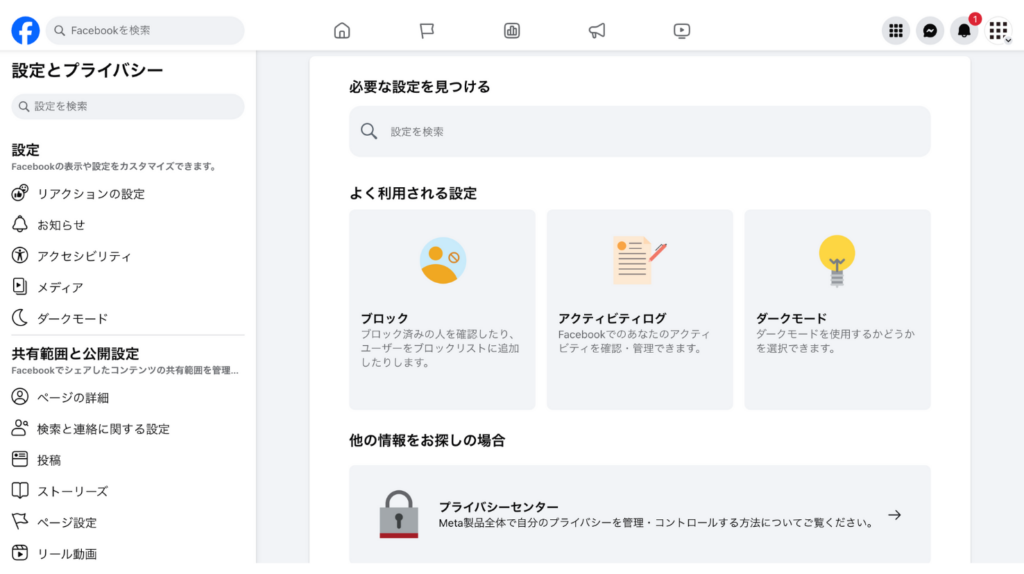This screenshot has width=1024, height=574.
Task: Click the magnifier in main search bar
Action: [369, 131]
